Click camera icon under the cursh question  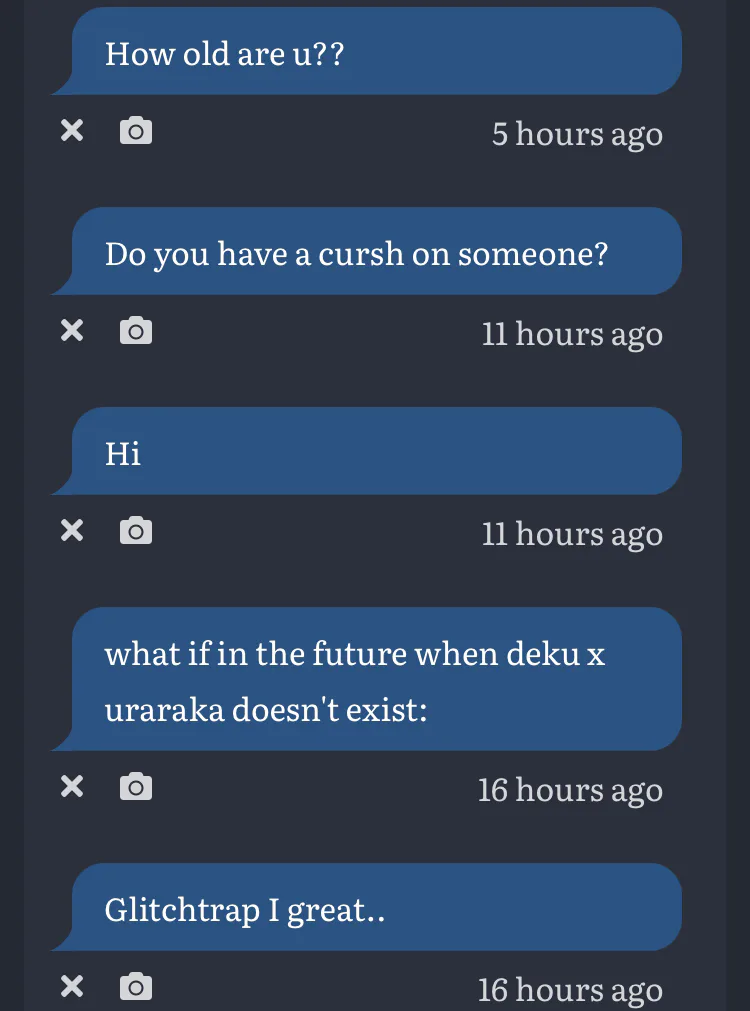click(136, 330)
